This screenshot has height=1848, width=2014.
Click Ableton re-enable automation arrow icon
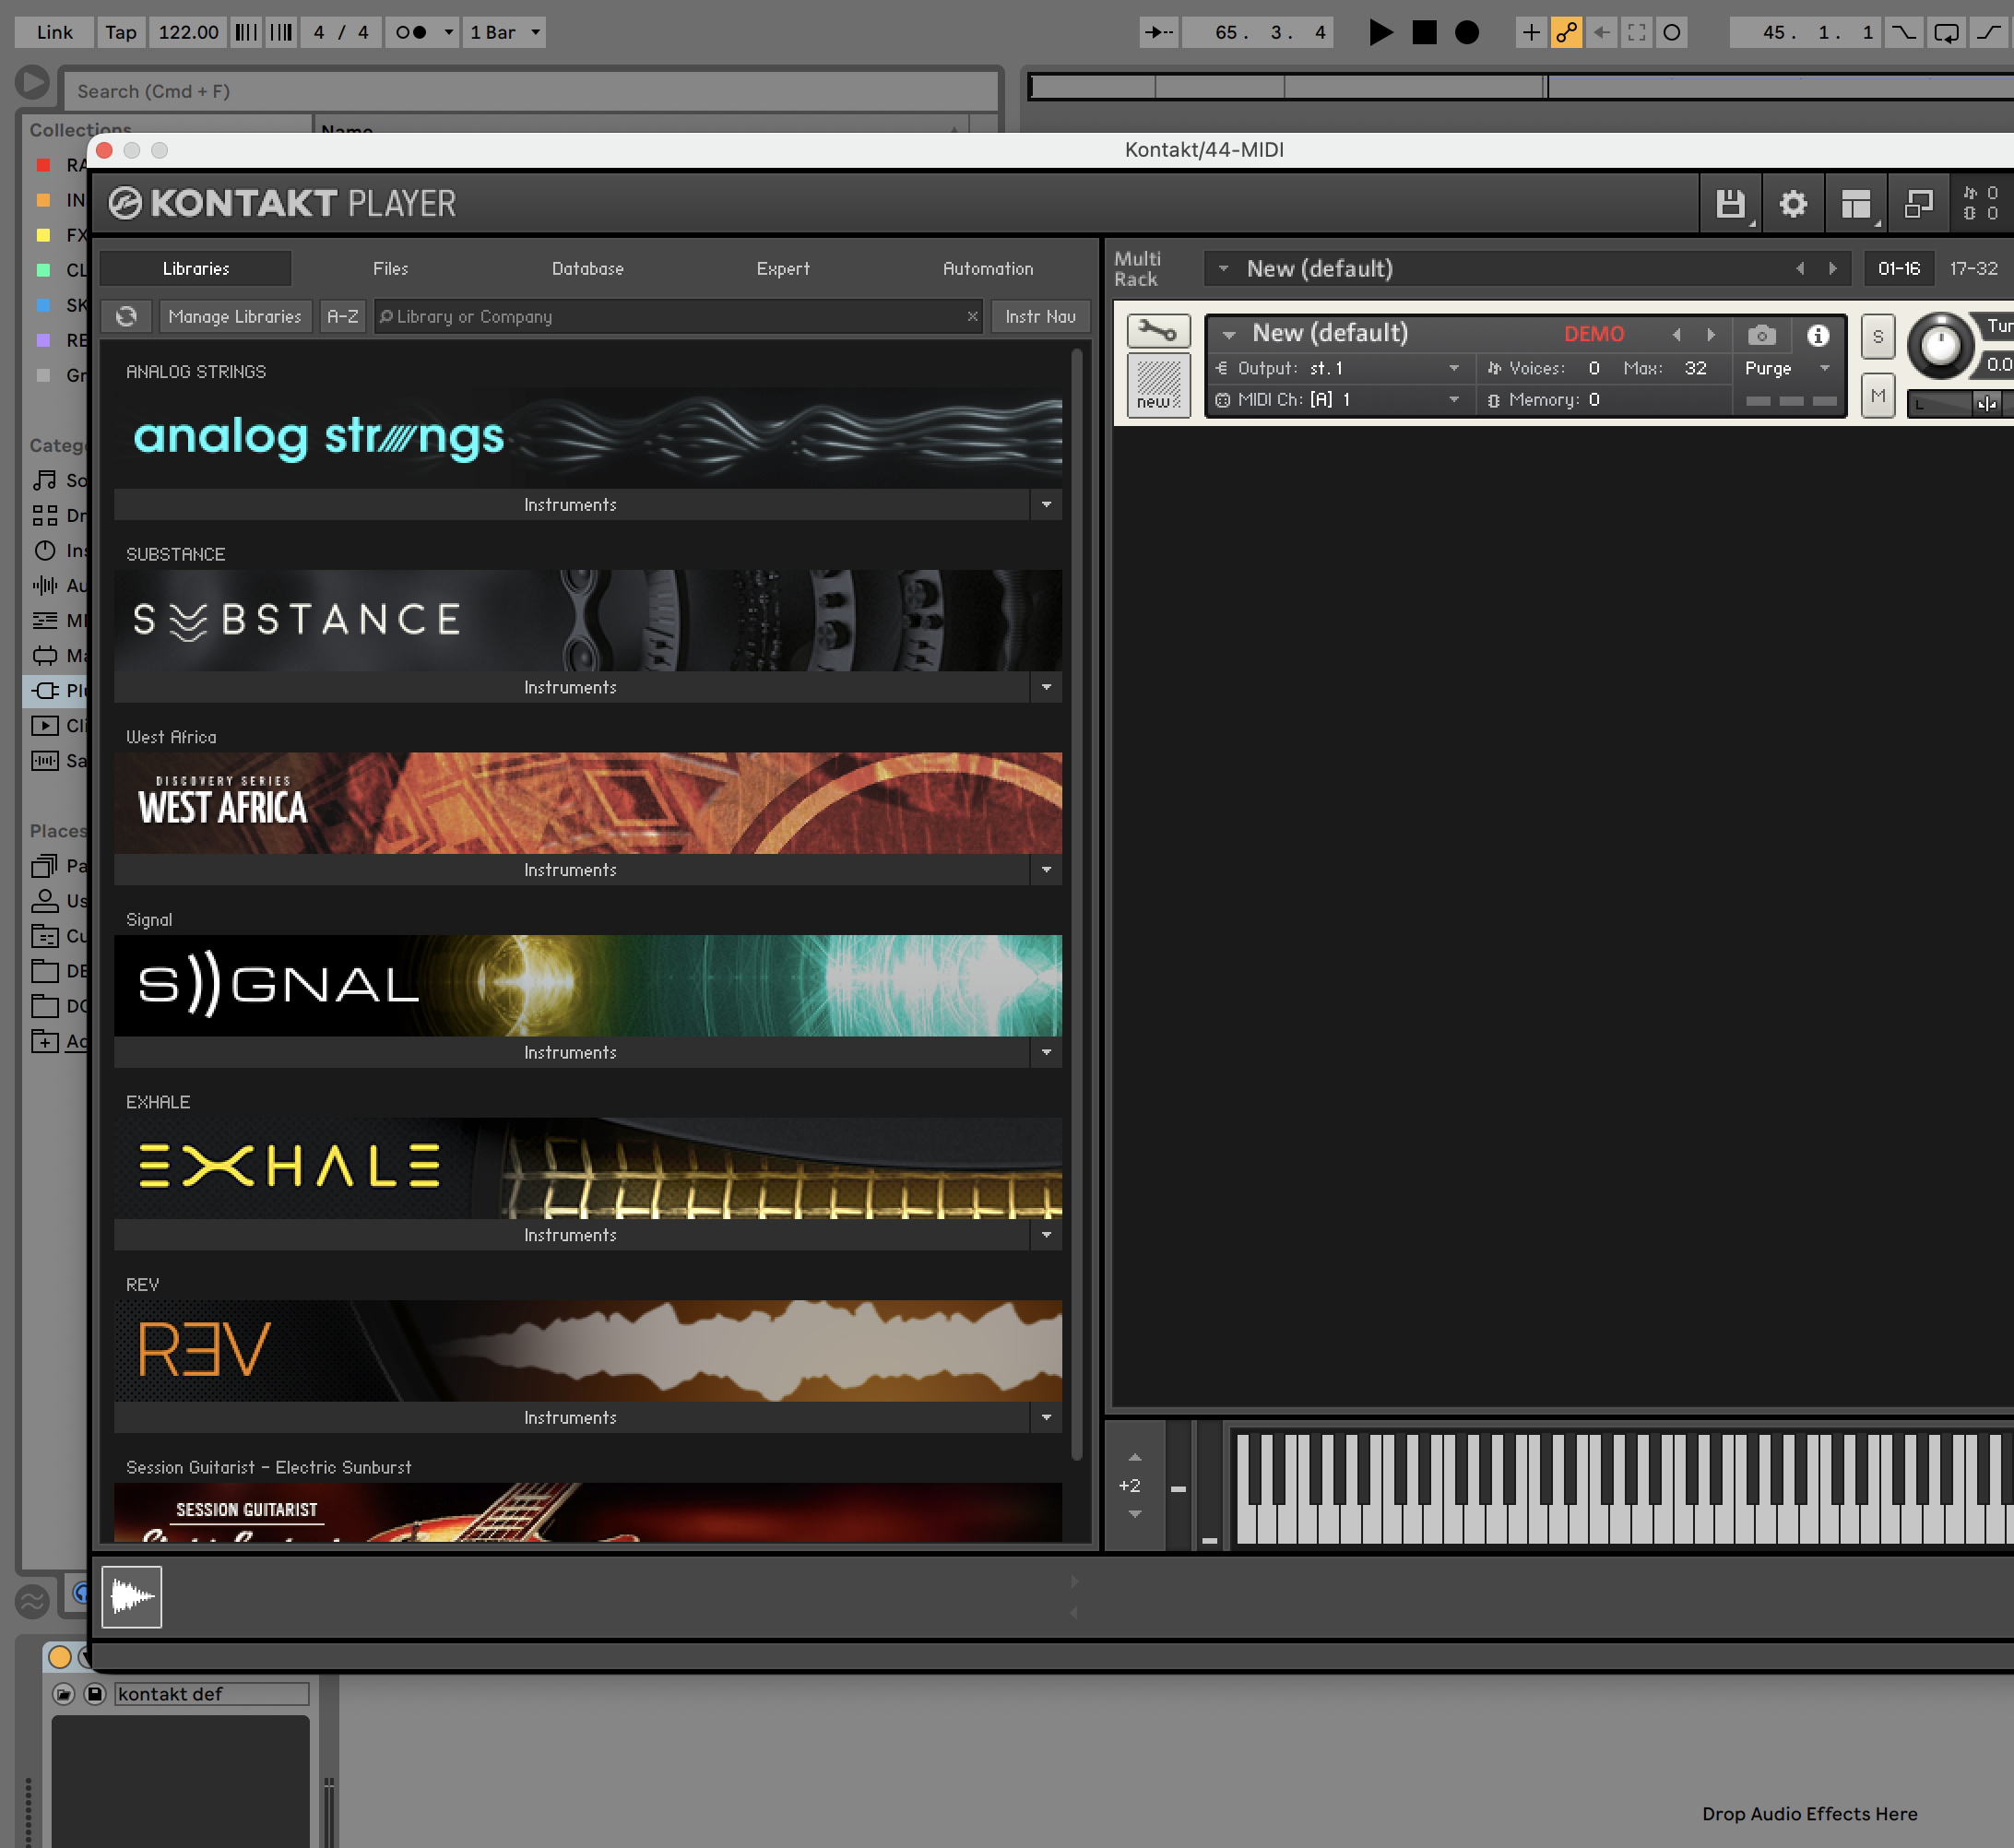[1601, 32]
